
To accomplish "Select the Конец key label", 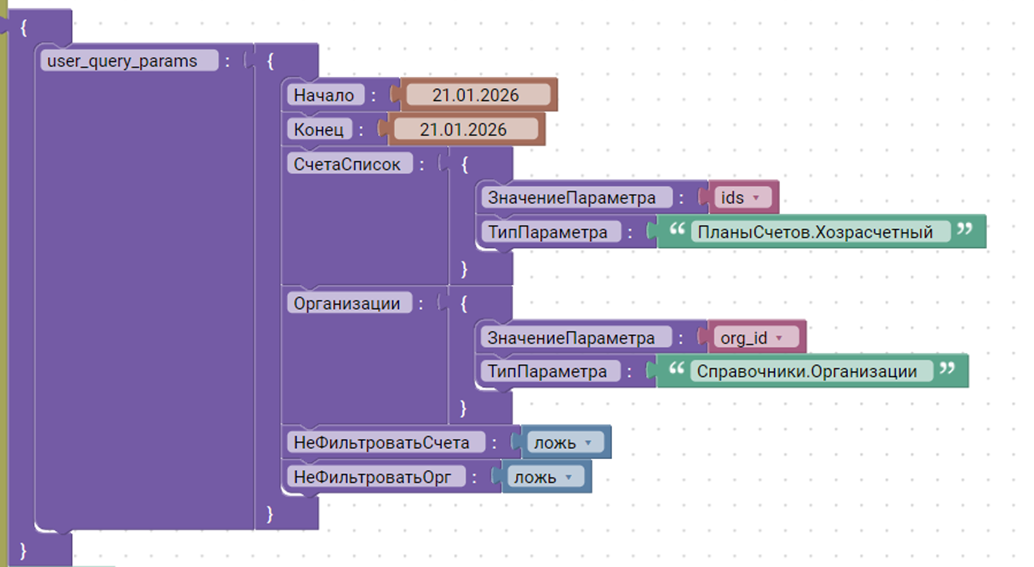I will point(319,129).
